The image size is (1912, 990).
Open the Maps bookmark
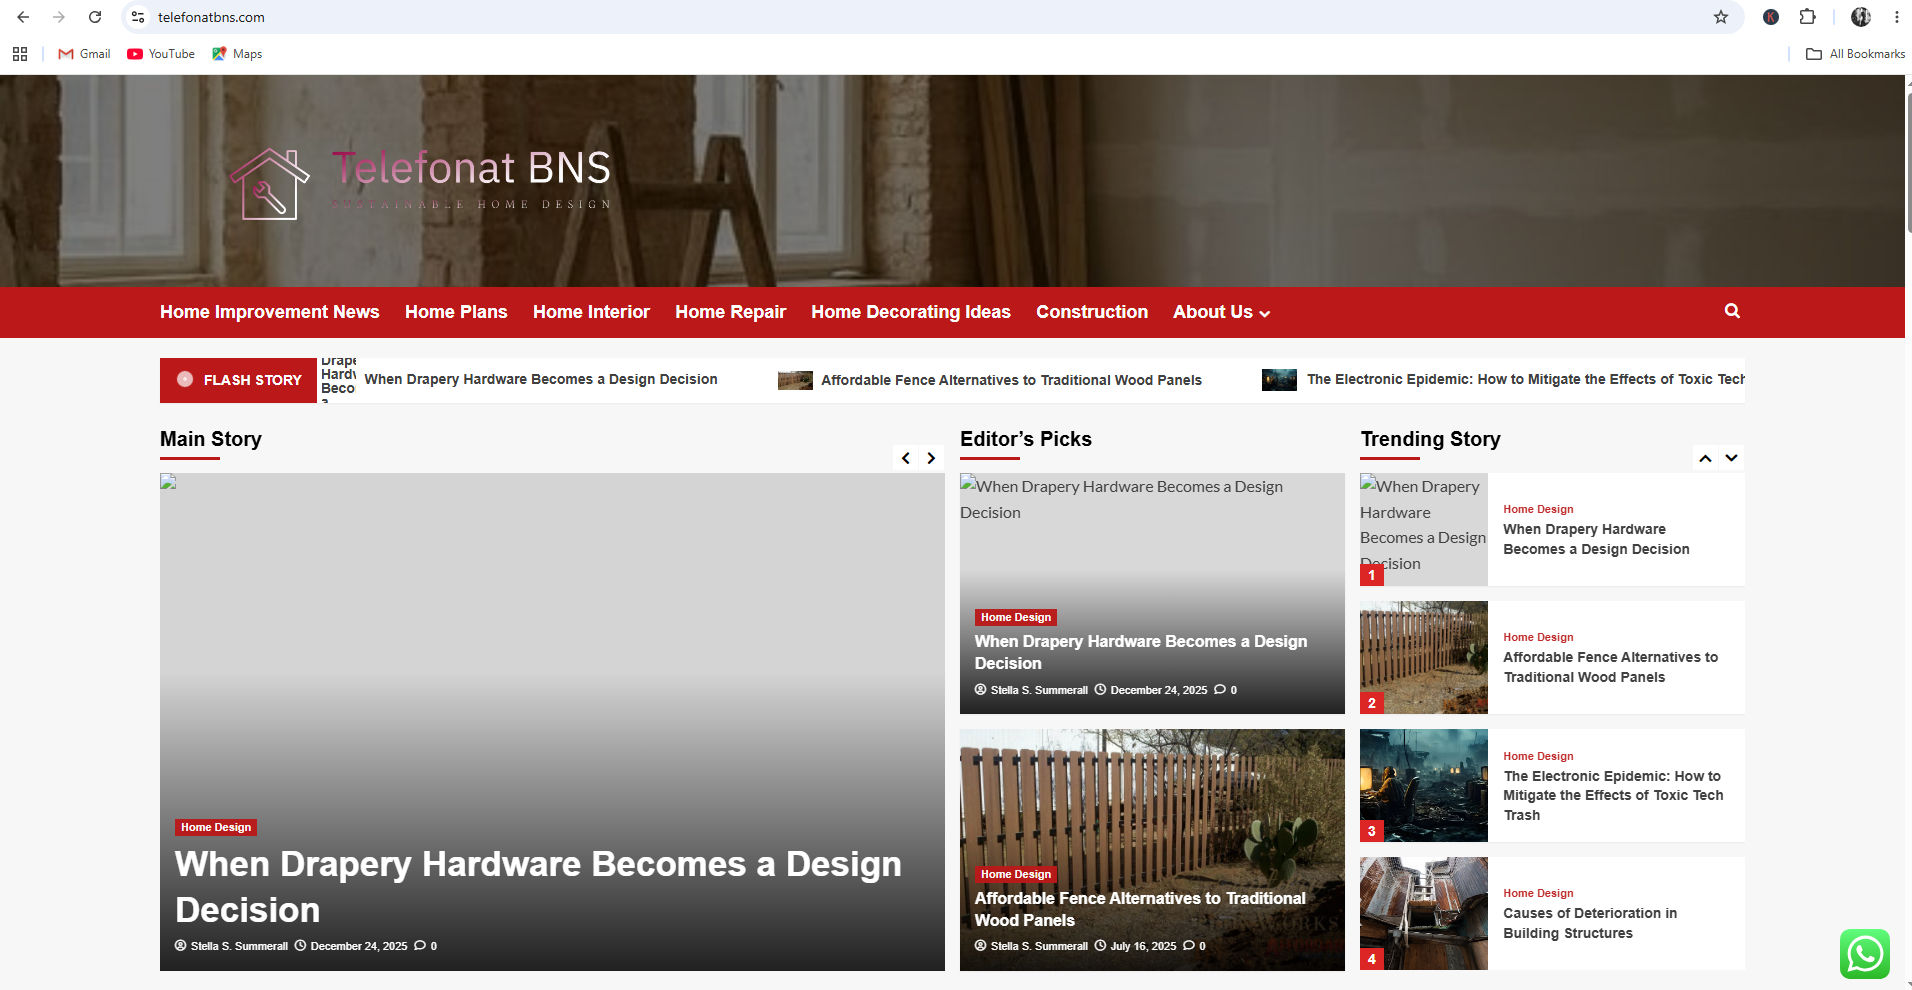click(237, 54)
